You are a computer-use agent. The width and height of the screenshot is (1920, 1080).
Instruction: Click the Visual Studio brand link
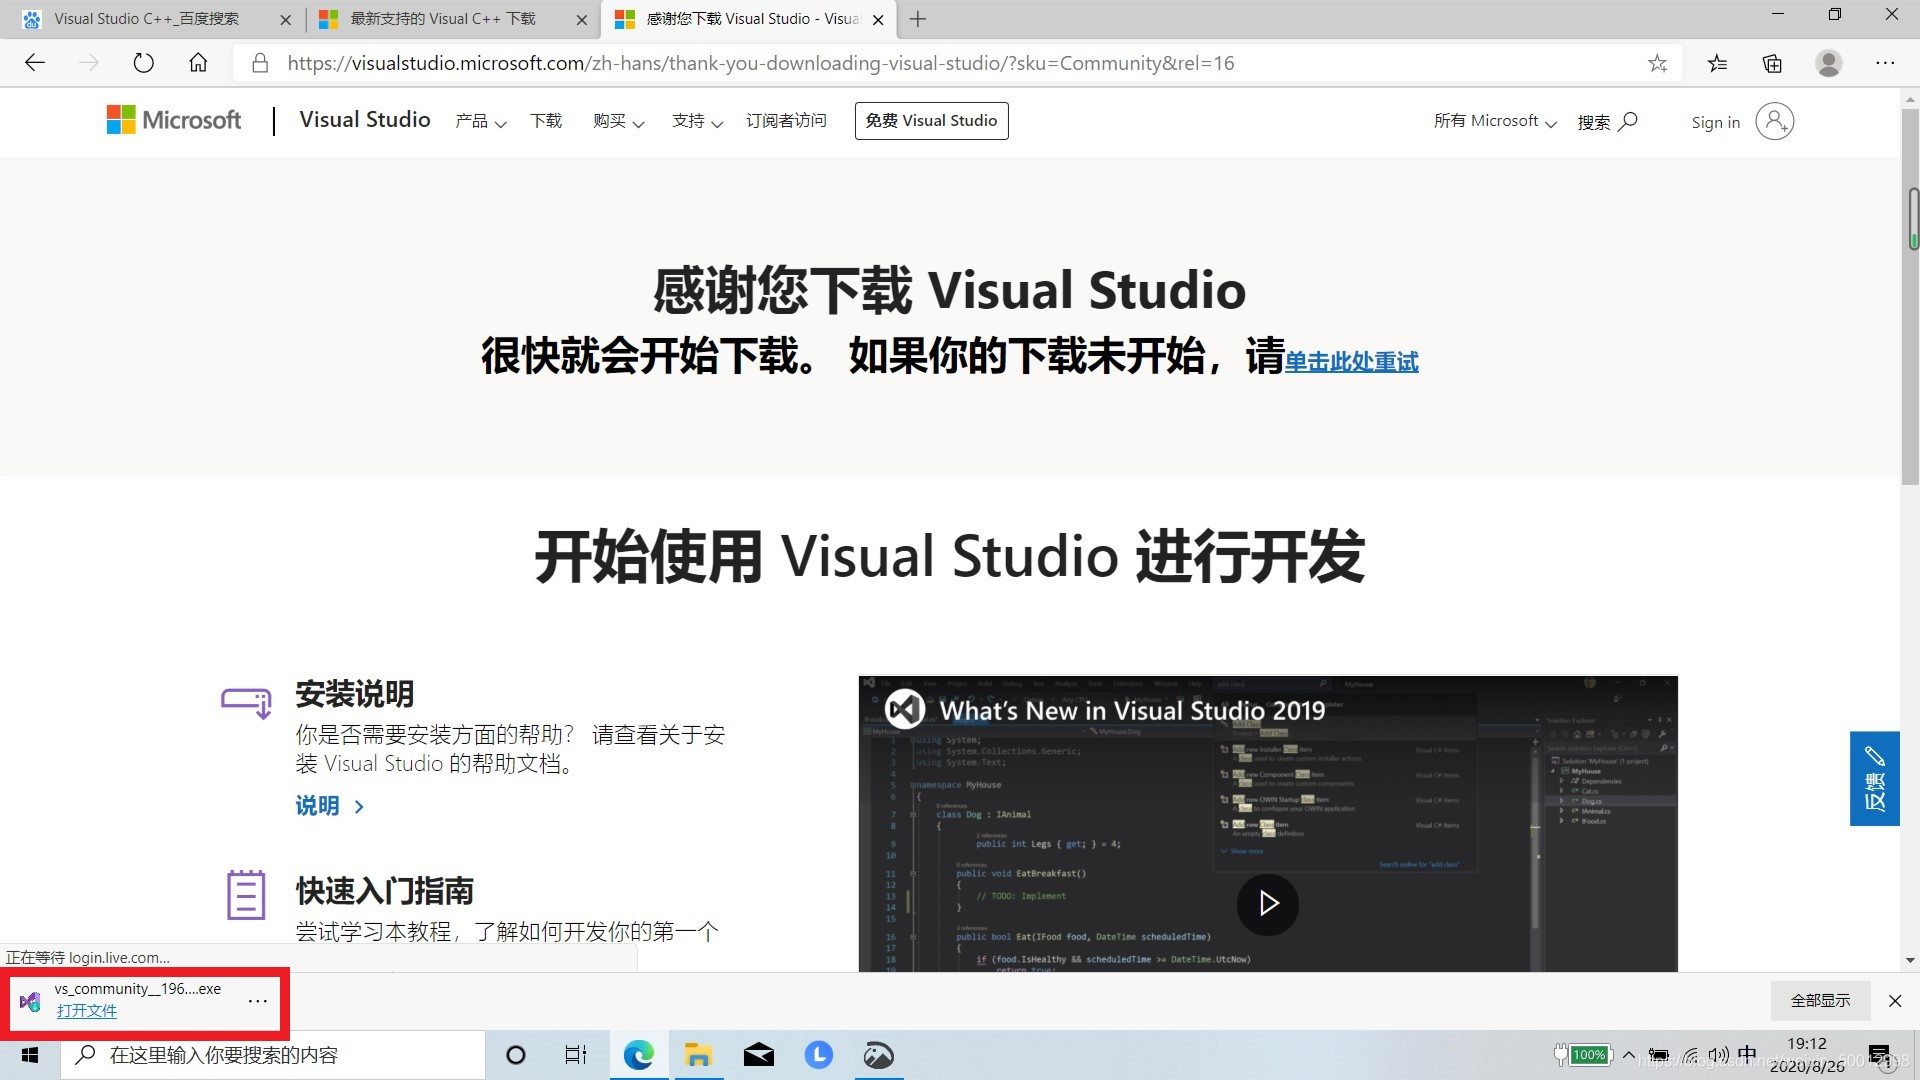point(365,120)
